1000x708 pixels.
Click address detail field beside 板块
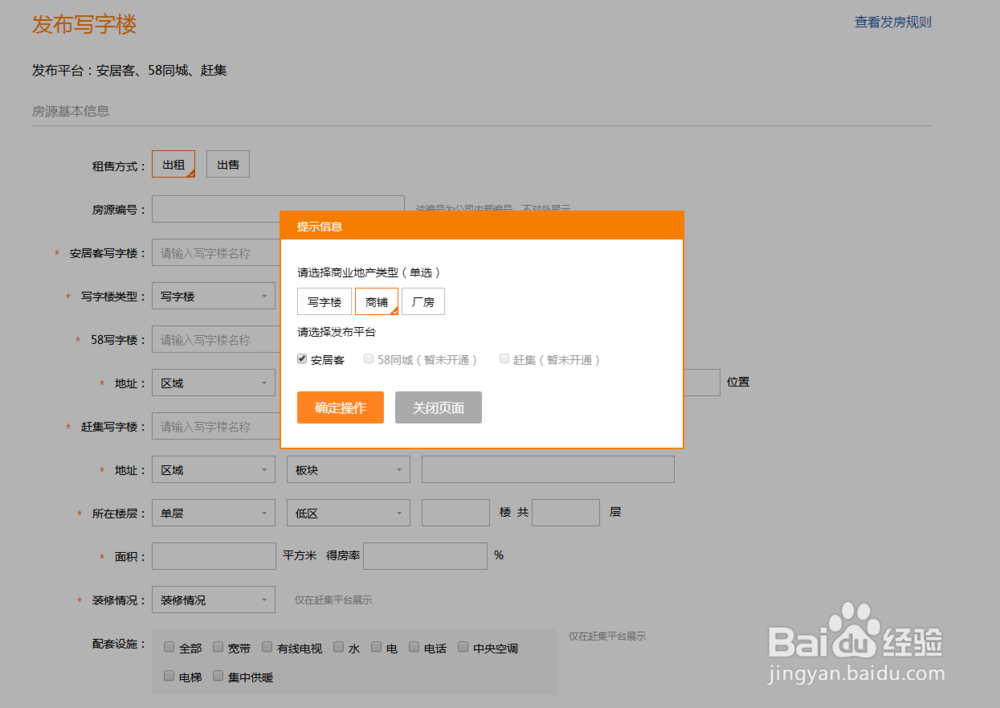point(548,469)
